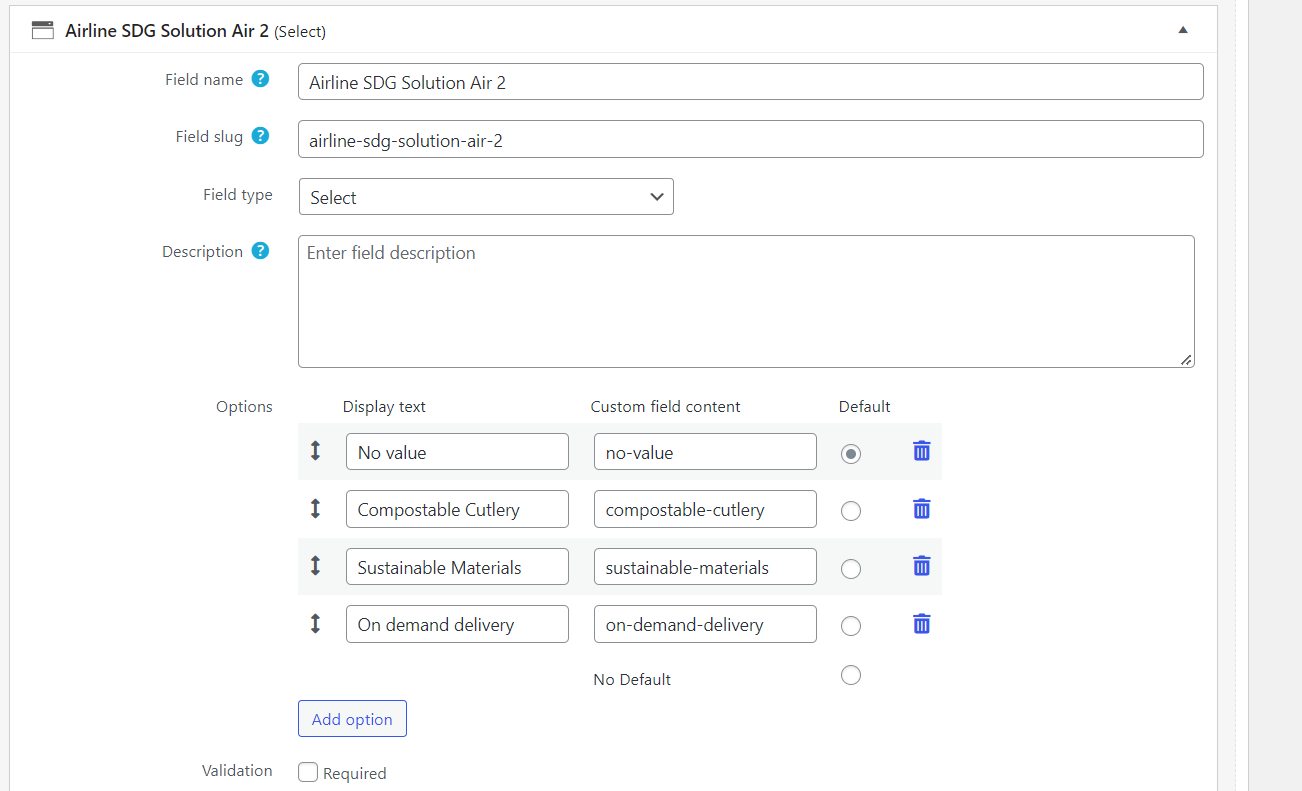Click the field group icon beside the title
The width and height of the screenshot is (1302, 791).
tap(42, 30)
